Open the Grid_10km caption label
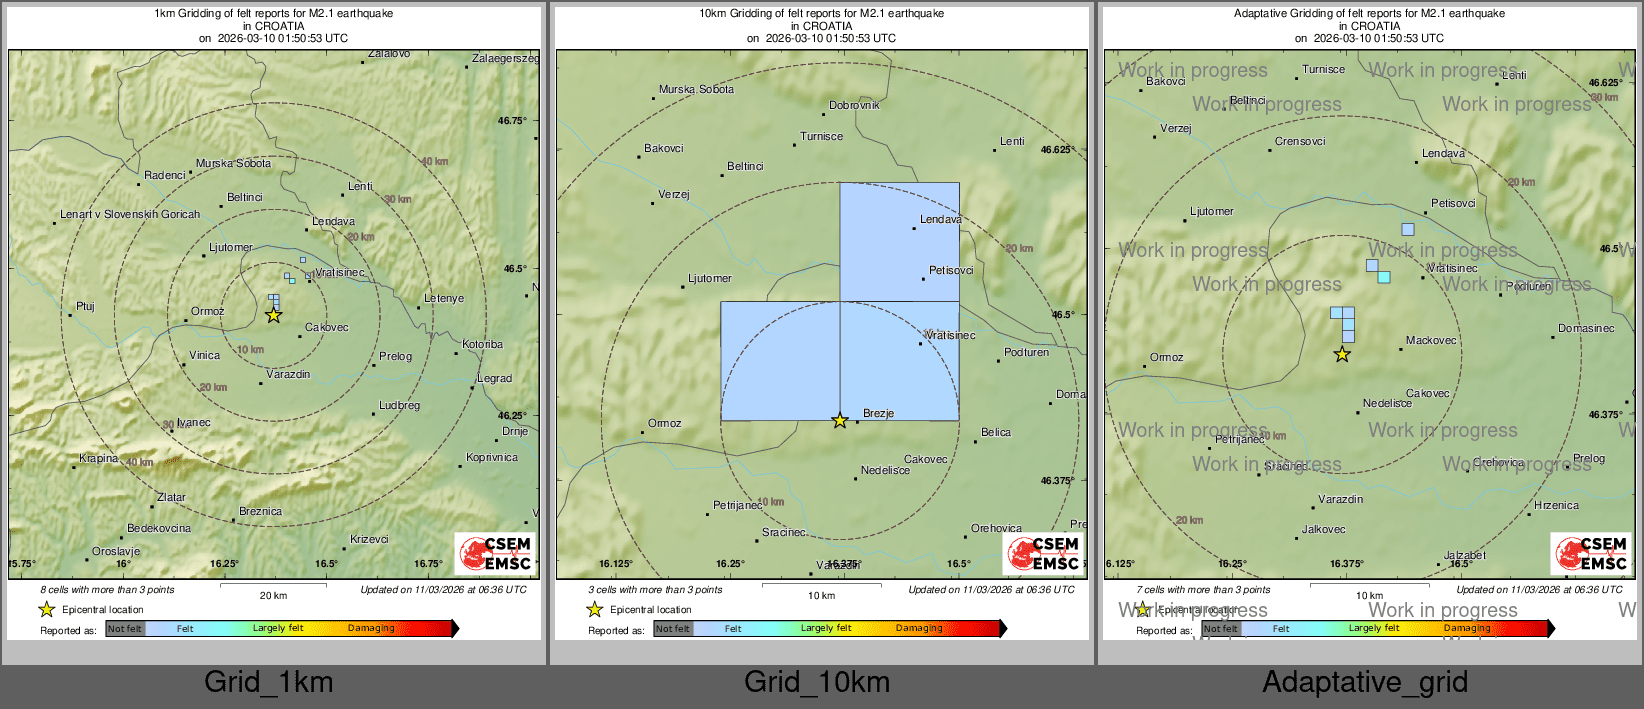Viewport: 1644px width, 709px height. (x=817, y=682)
